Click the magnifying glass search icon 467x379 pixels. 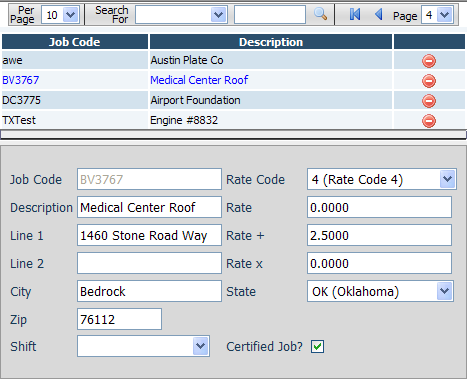point(320,14)
